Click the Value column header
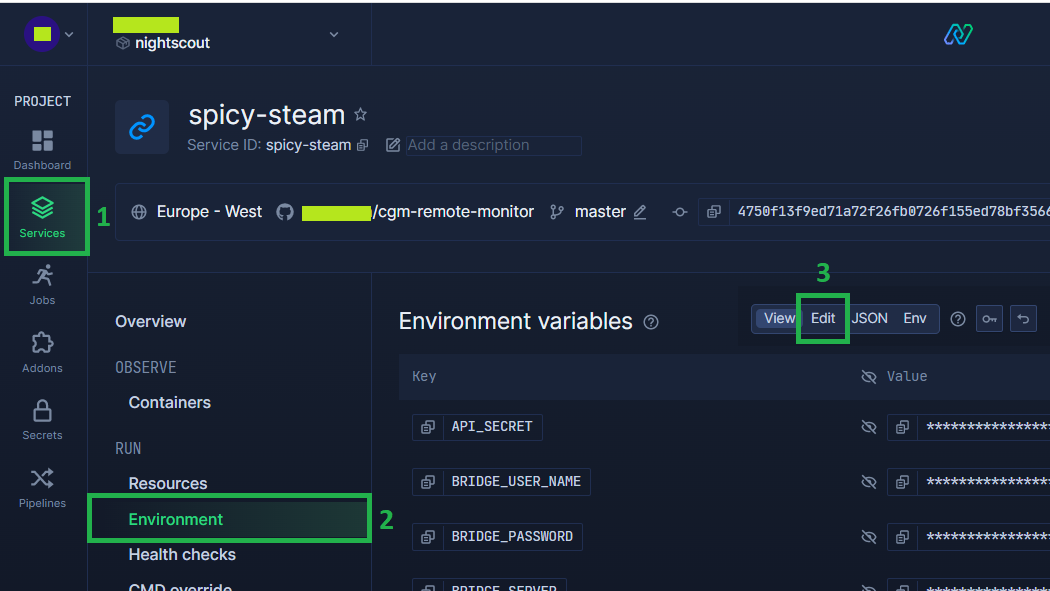The height and width of the screenshot is (591, 1050). 907,377
